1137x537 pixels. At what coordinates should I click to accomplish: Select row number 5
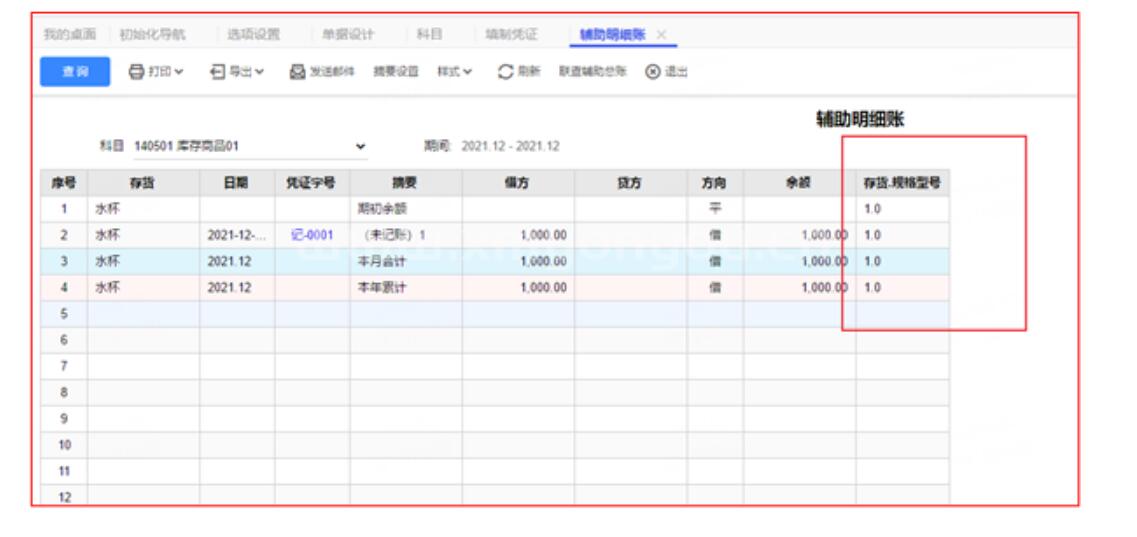(x=64, y=315)
